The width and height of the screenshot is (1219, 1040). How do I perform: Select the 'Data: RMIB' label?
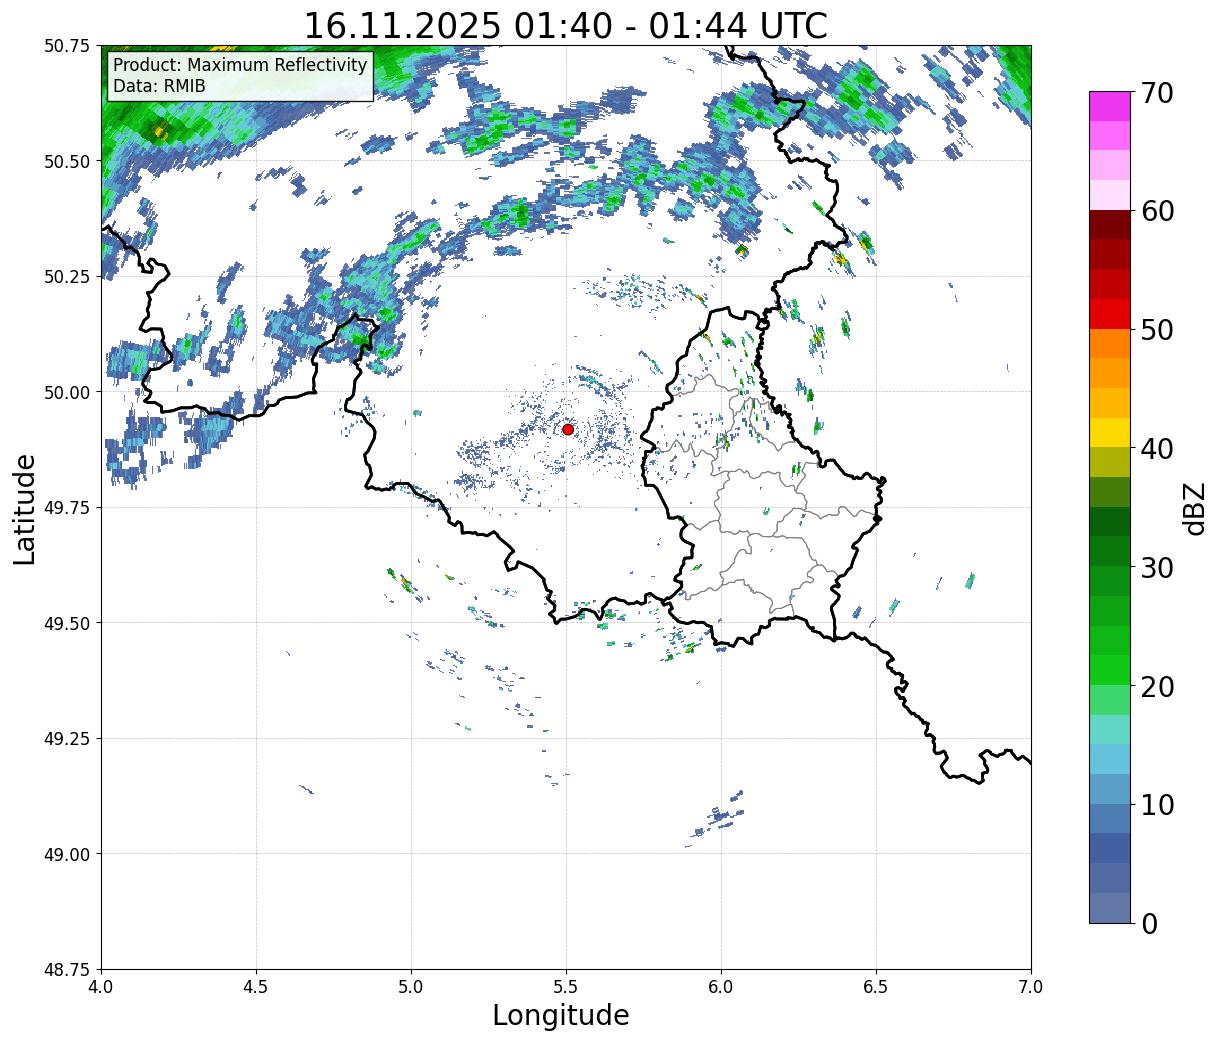[159, 87]
